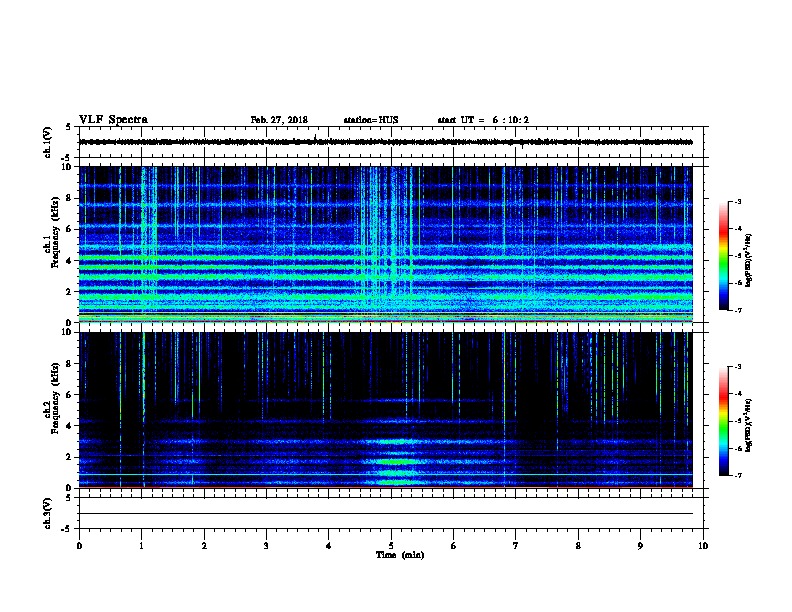Click the time axis tick labeled "2"
This screenshot has width=792, height=612.
(204, 545)
